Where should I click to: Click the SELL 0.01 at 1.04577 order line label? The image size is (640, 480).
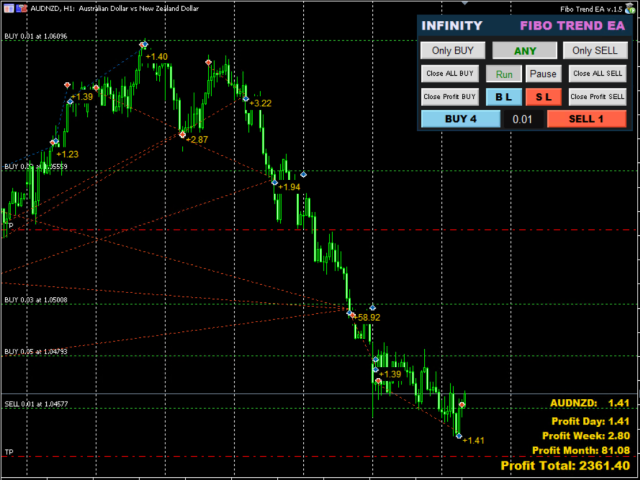click(36, 404)
